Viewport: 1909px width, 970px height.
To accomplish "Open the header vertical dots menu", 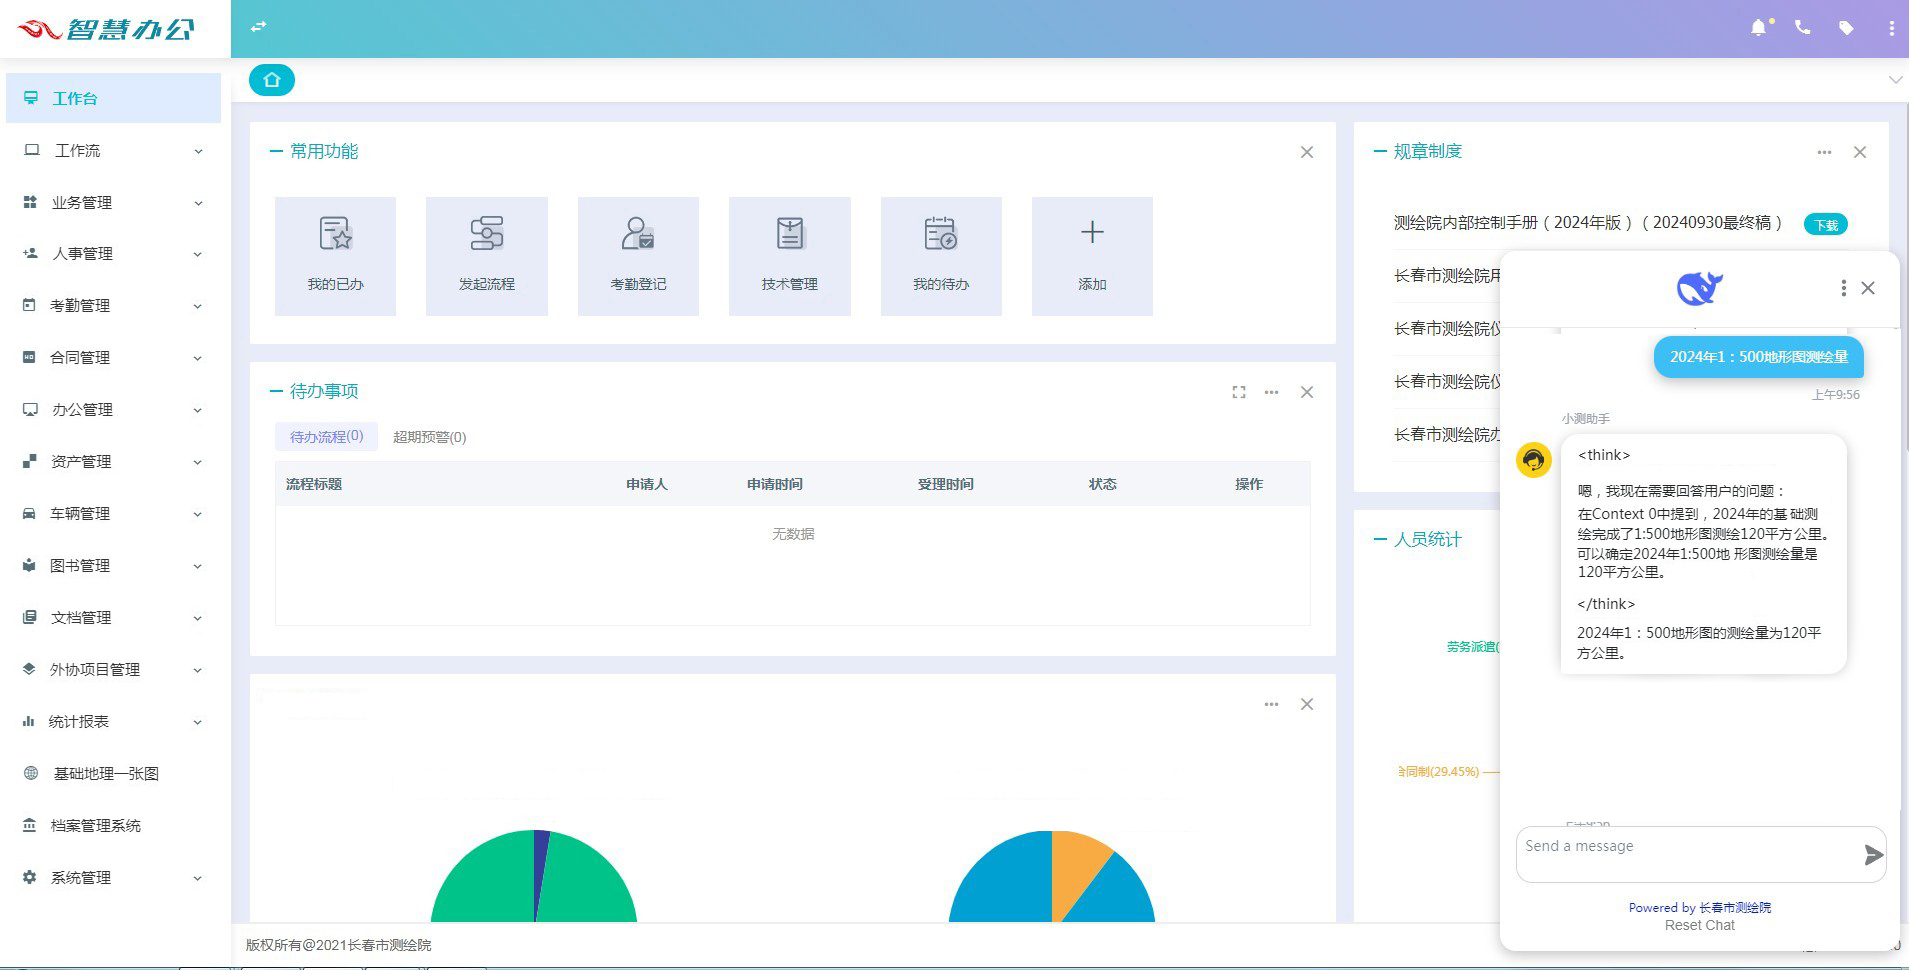I will 1891,28.
